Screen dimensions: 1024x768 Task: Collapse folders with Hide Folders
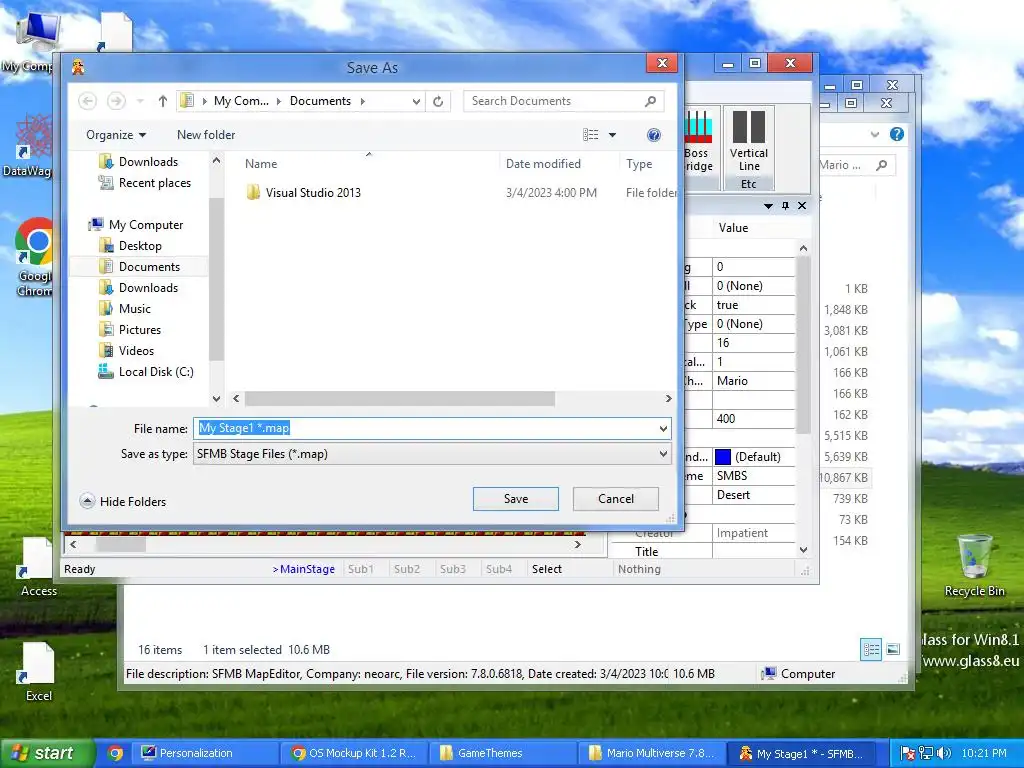pos(123,502)
